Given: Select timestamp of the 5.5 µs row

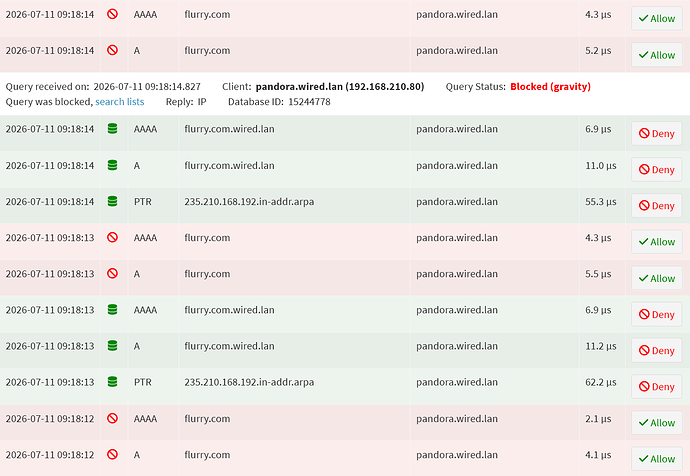Looking at the screenshot, I should [50, 274].
